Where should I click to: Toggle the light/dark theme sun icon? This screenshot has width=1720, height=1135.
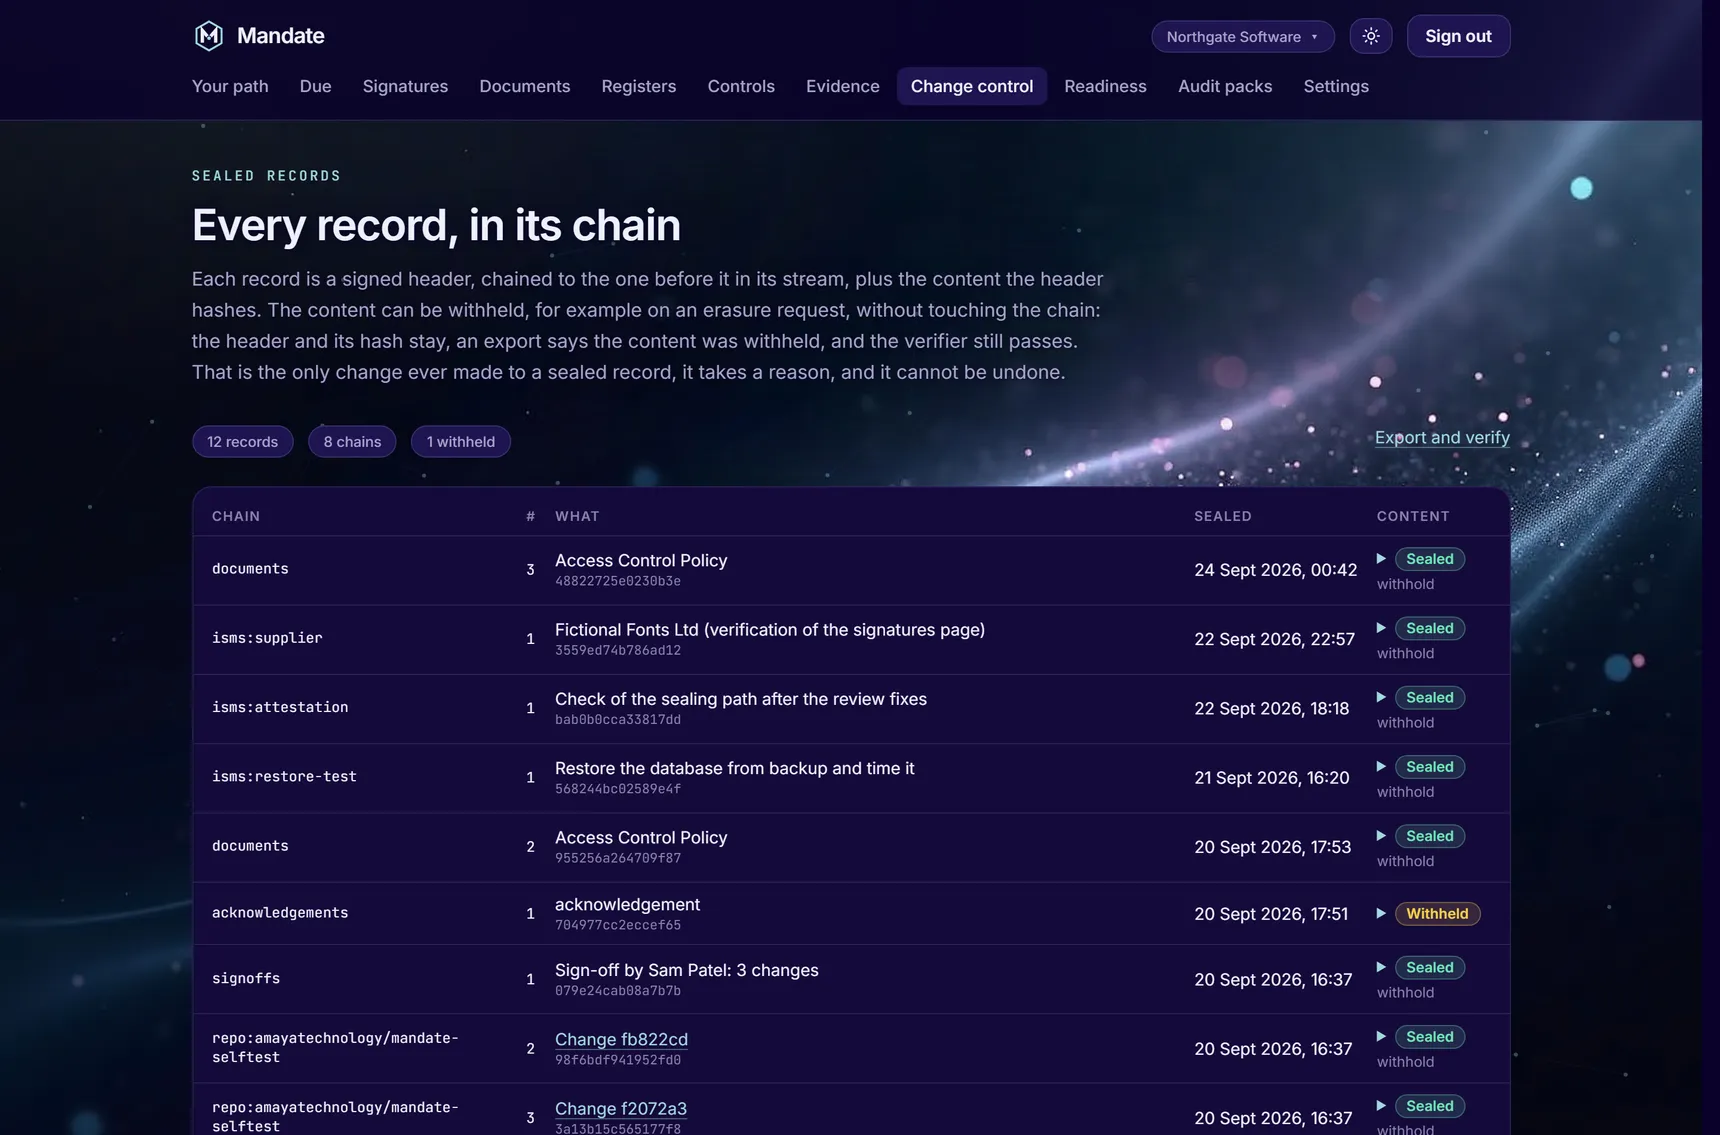tap(1371, 36)
